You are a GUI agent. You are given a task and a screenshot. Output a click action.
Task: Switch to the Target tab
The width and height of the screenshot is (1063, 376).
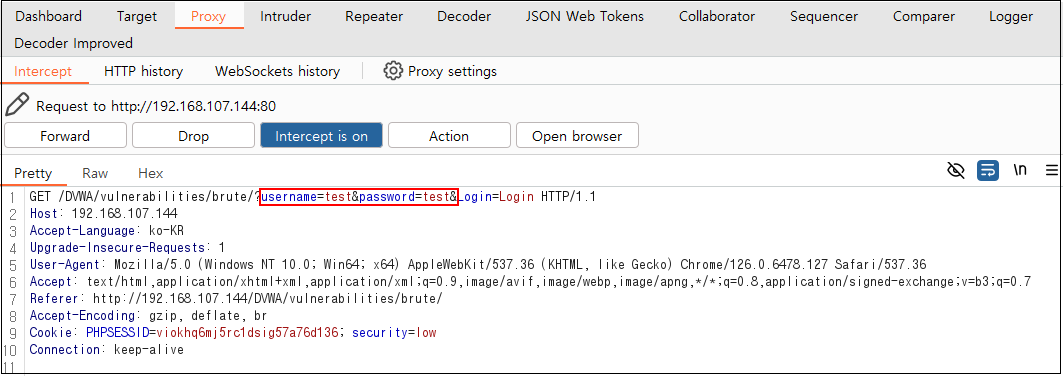click(136, 16)
